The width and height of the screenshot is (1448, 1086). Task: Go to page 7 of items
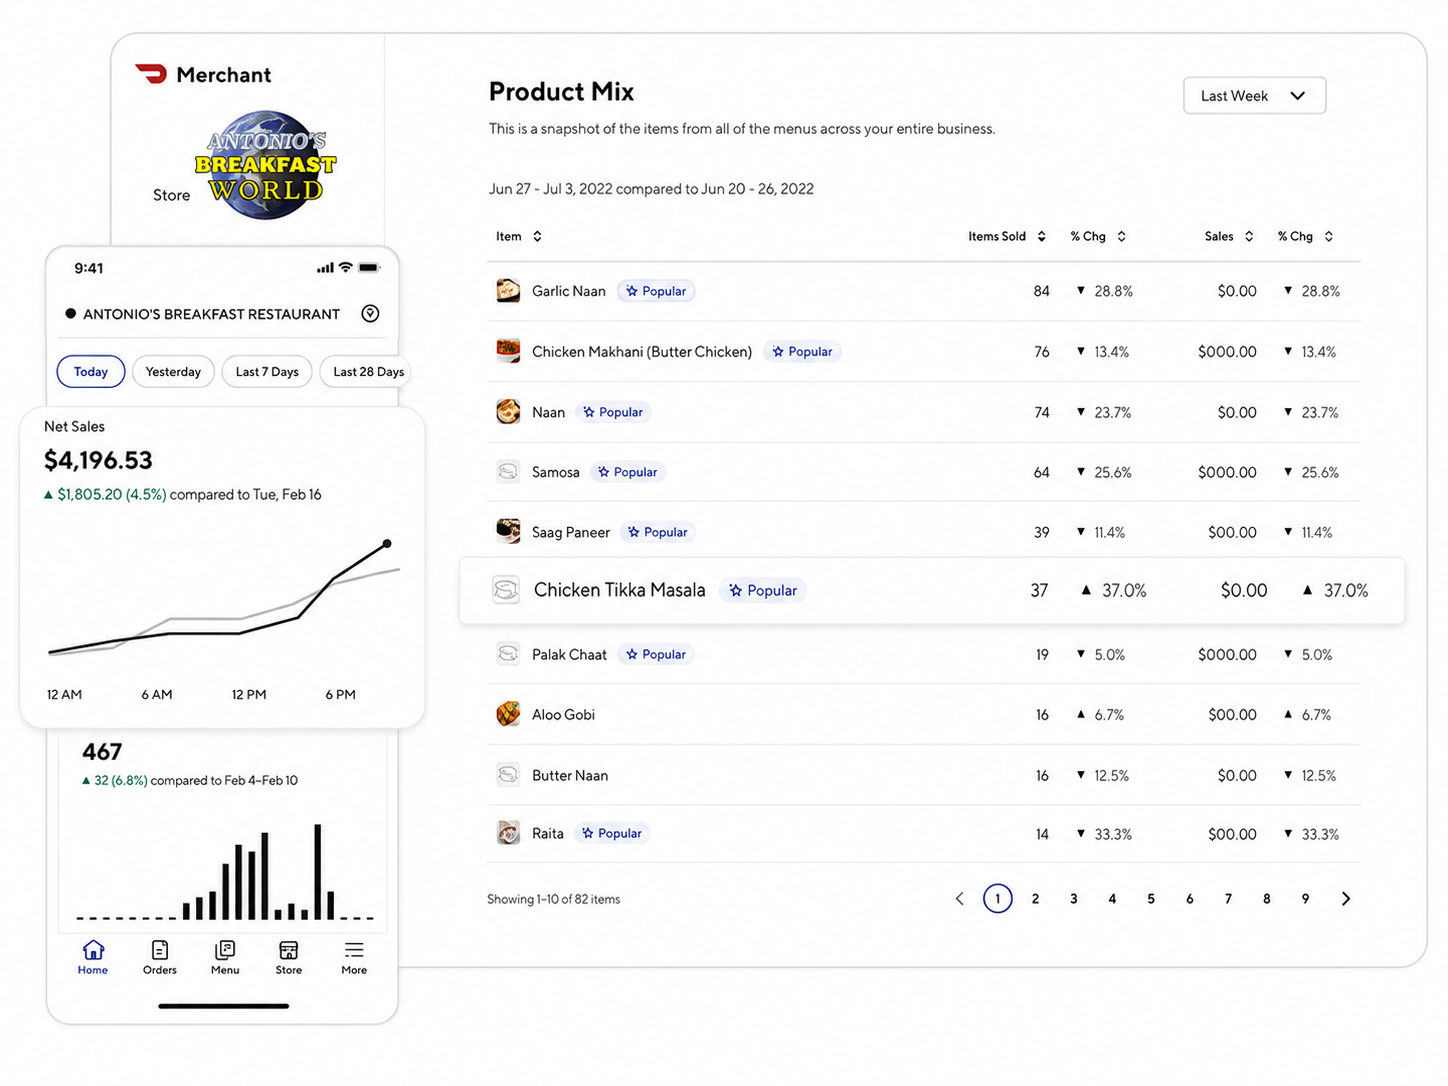(1229, 899)
